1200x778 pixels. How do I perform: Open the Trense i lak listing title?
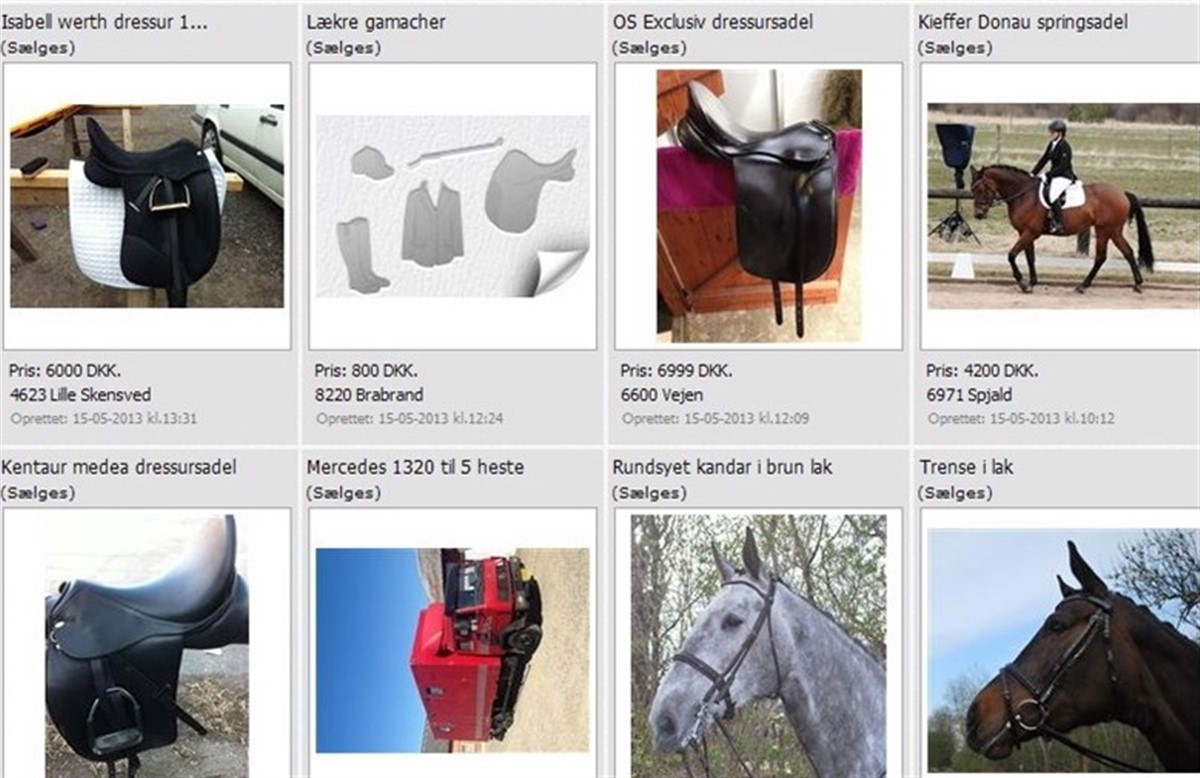[966, 467]
